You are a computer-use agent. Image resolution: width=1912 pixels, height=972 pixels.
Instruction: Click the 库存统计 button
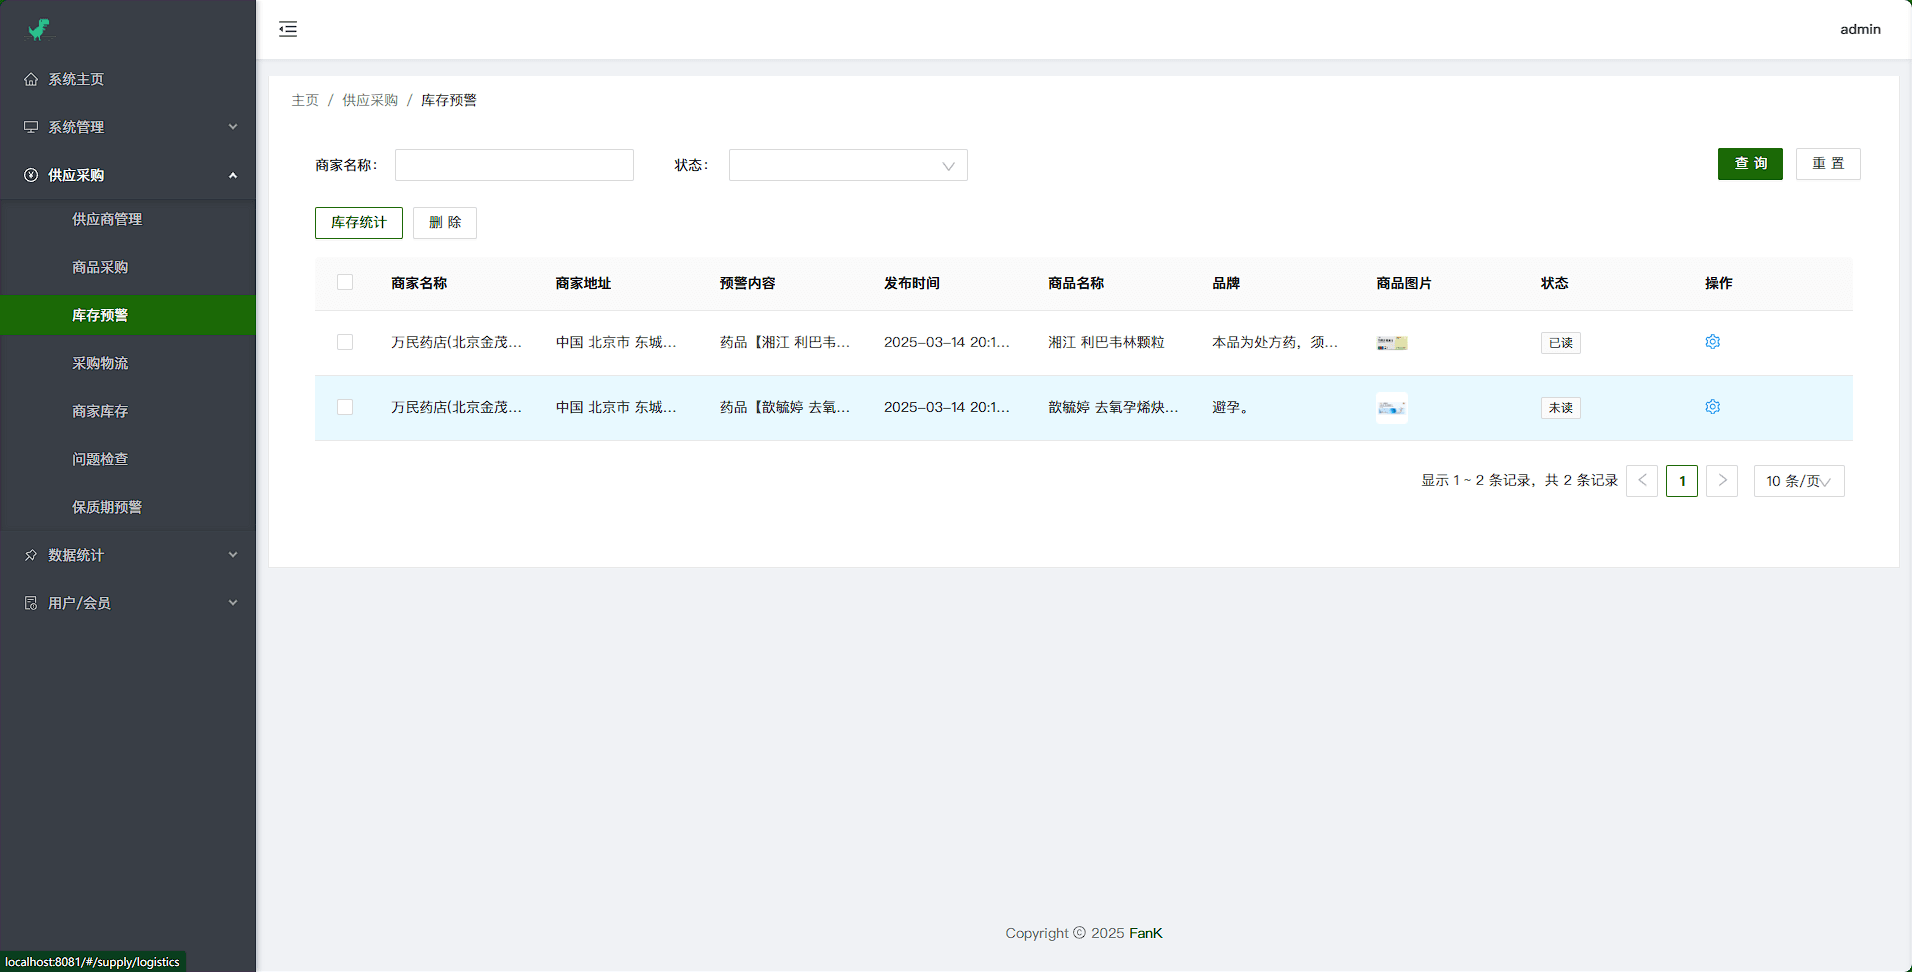(x=358, y=223)
